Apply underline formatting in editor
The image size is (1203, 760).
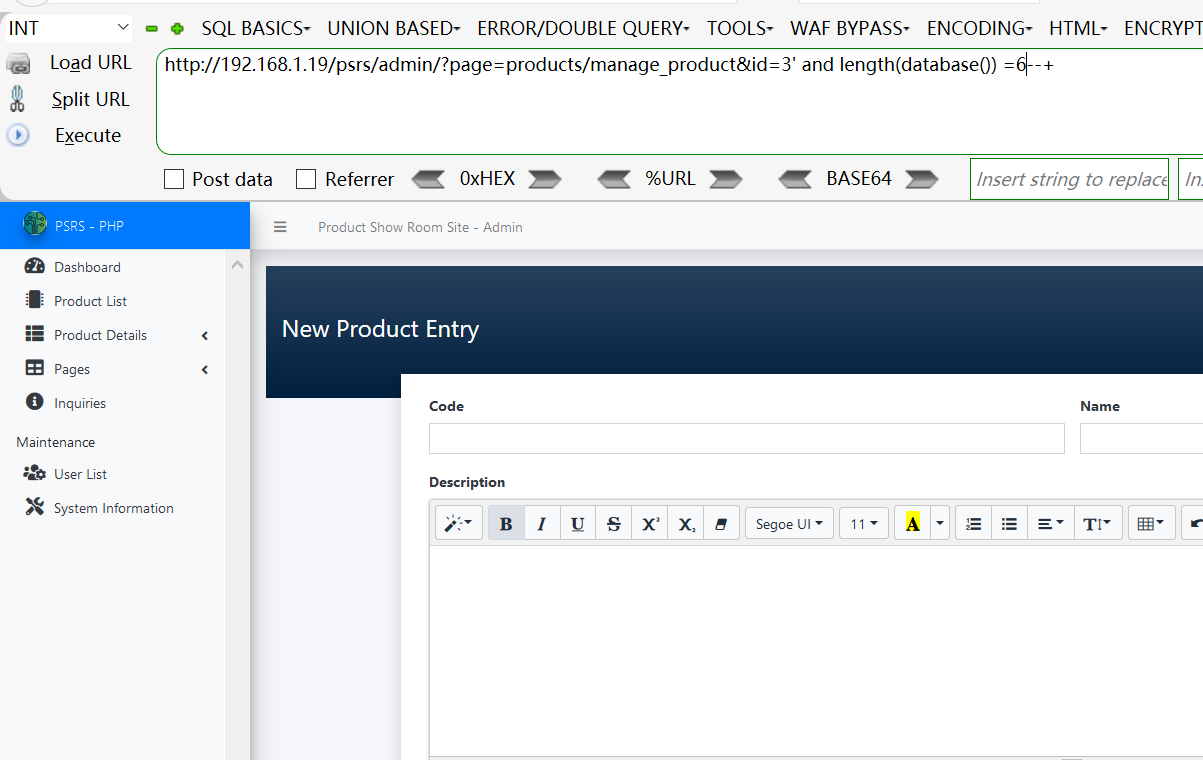[578, 523]
